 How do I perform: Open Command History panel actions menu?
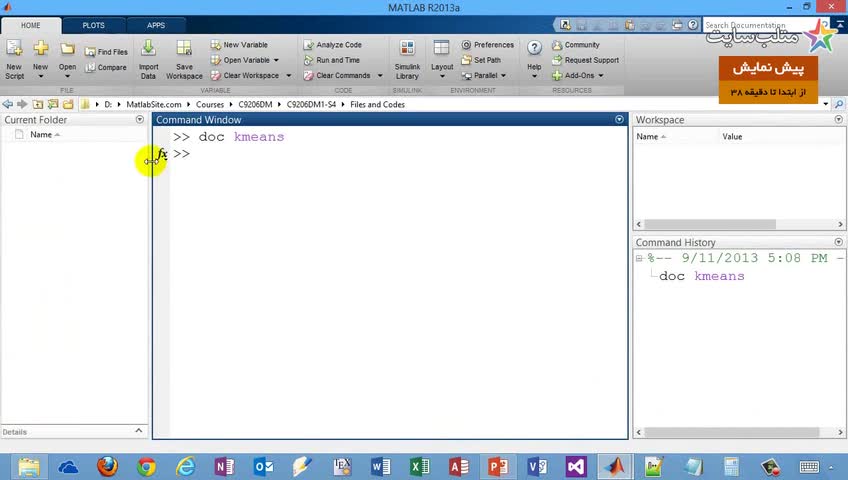[x=838, y=242]
